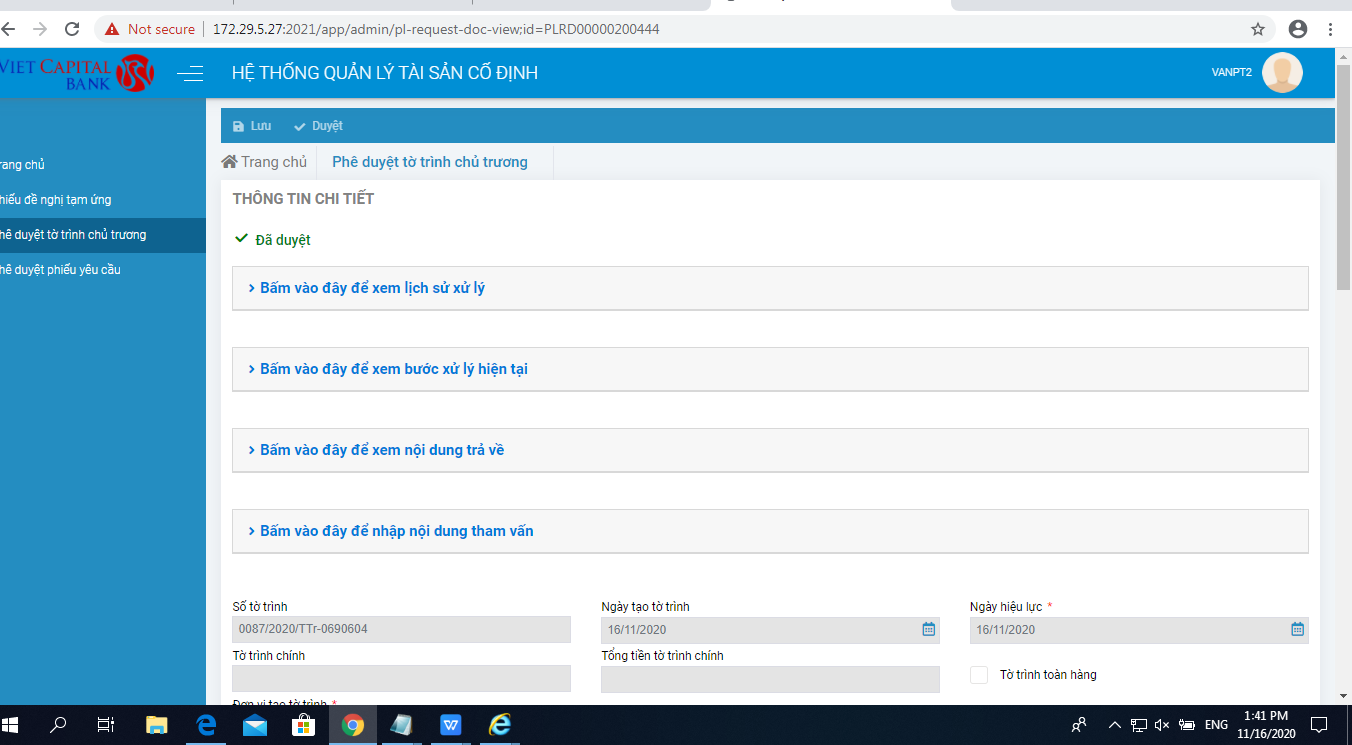1352x745 pixels.
Task: Click the Số tờ trình input field
Action: 401,630
